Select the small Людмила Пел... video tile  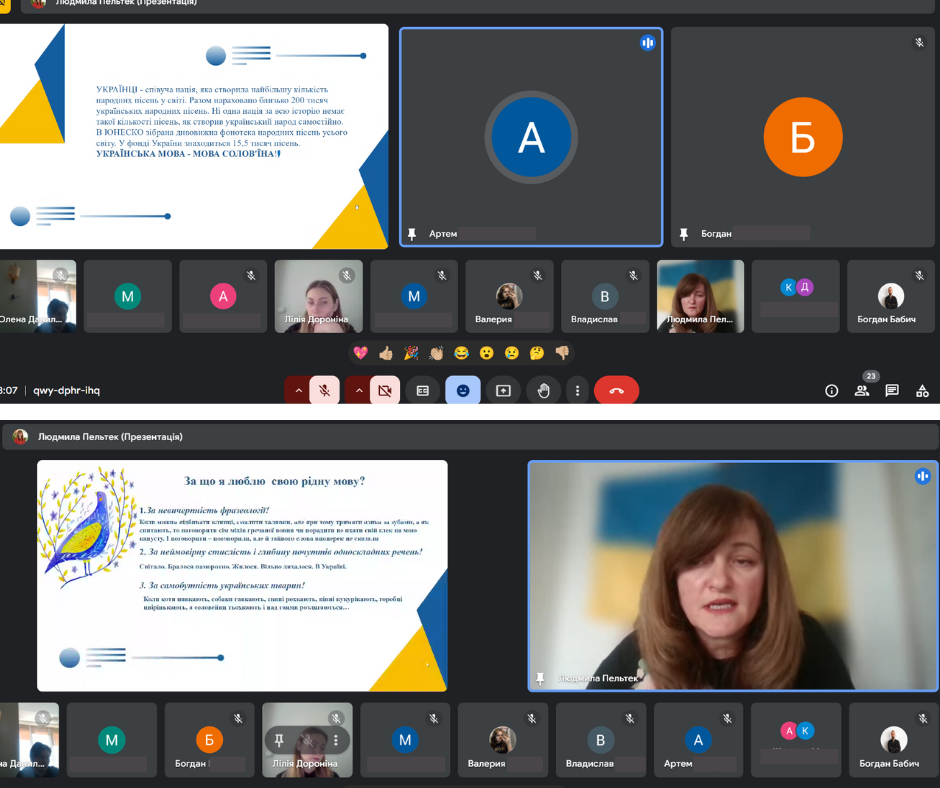(700, 296)
